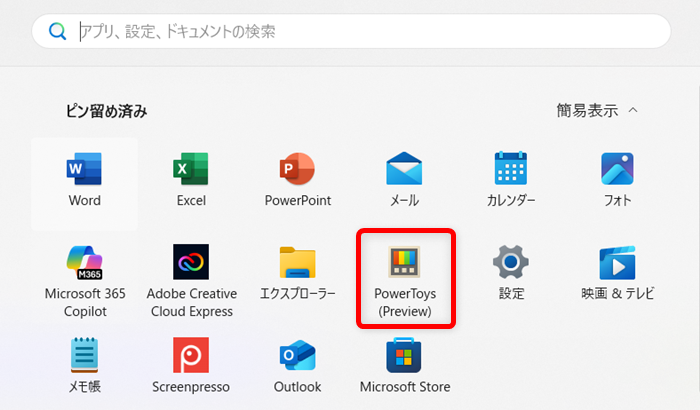Launch Adobe Creative Cloud Express

tap(191, 281)
